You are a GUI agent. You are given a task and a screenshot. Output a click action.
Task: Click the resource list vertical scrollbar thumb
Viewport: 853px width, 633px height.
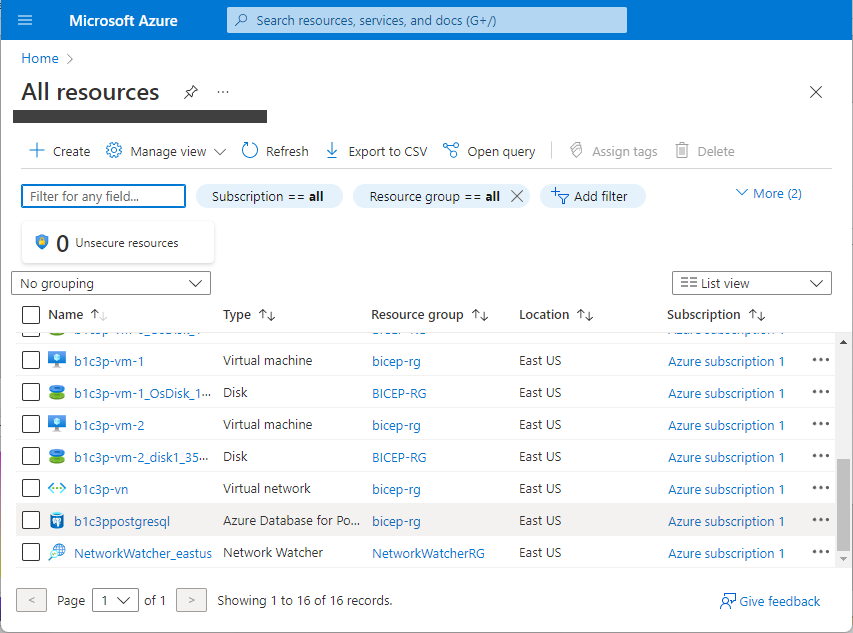pyautogui.click(x=843, y=504)
